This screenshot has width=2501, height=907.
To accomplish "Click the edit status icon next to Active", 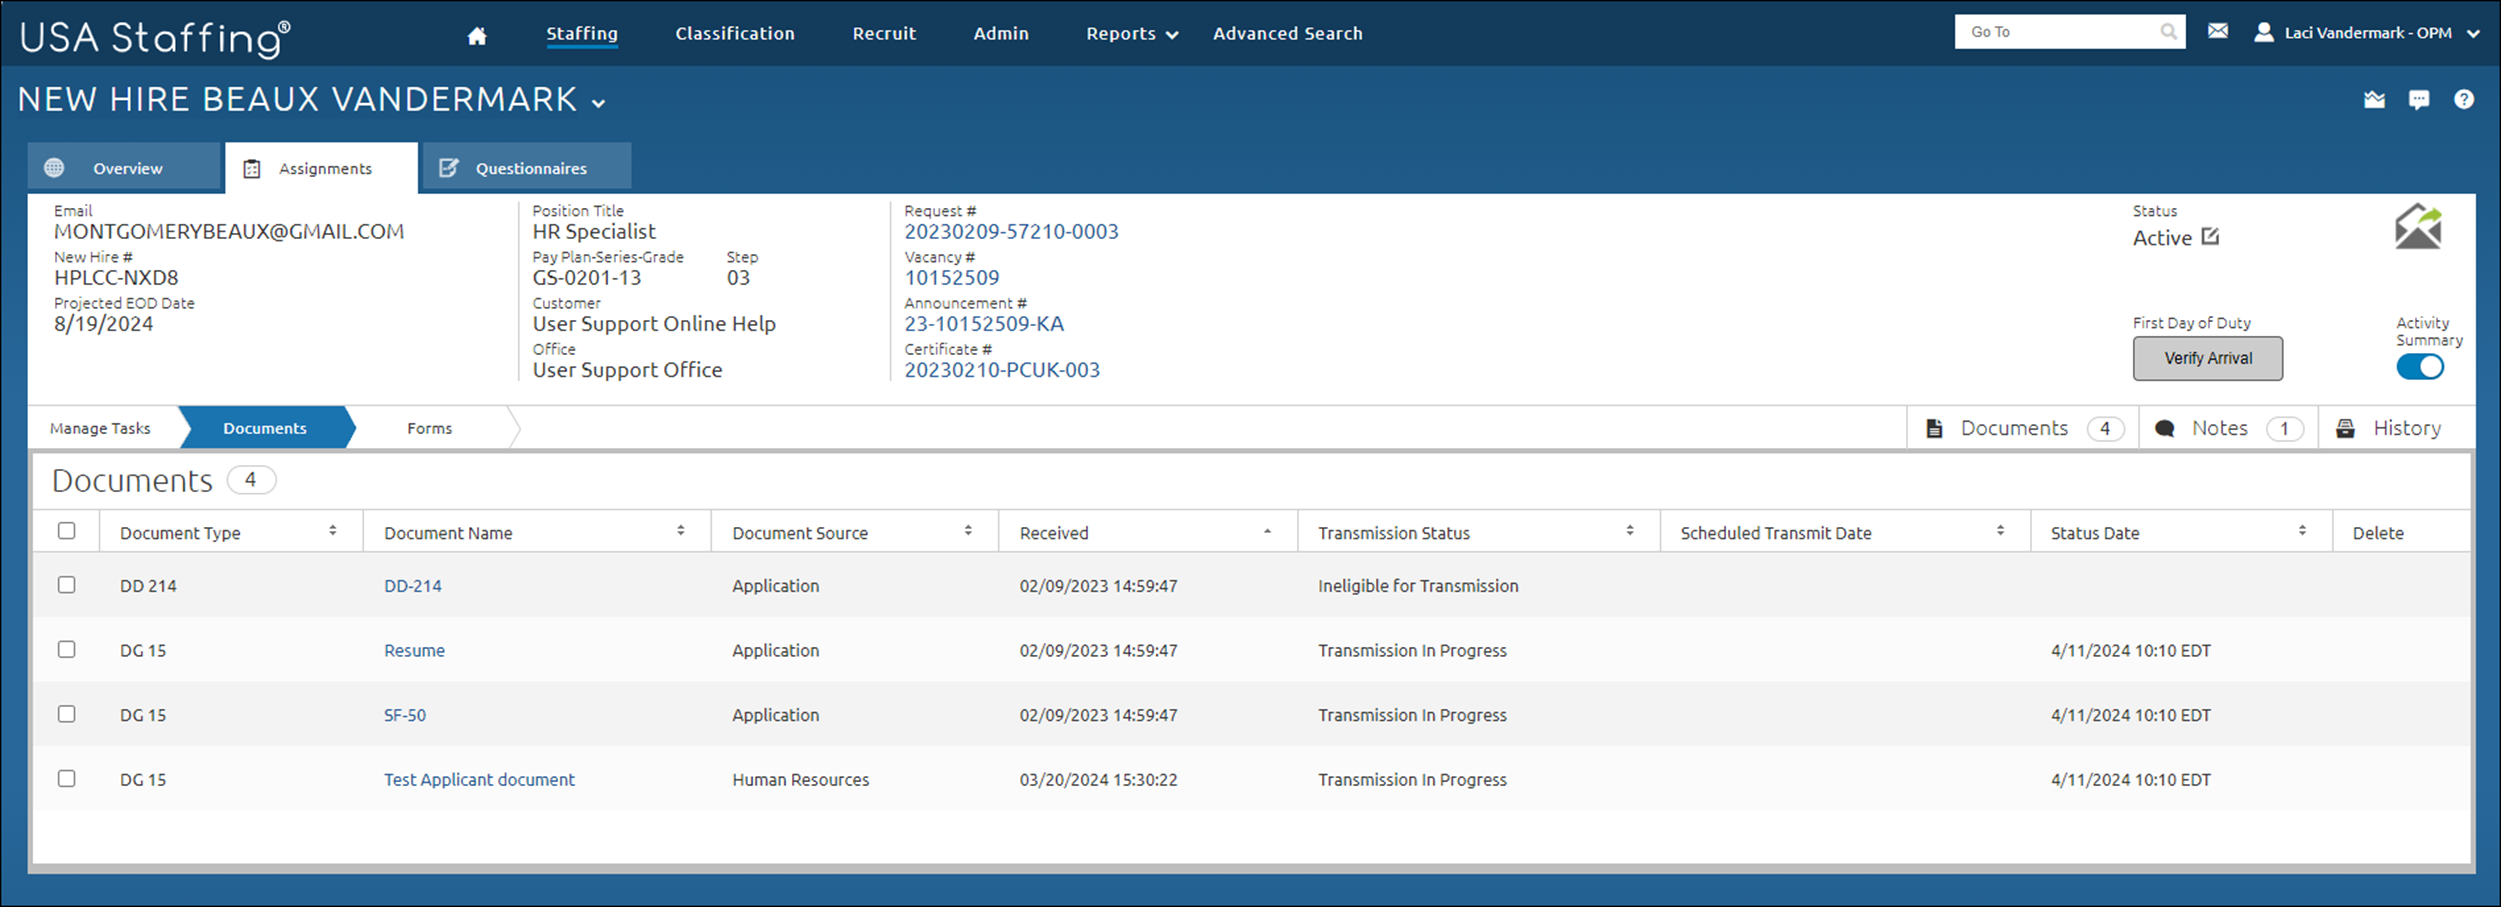I will (2210, 237).
